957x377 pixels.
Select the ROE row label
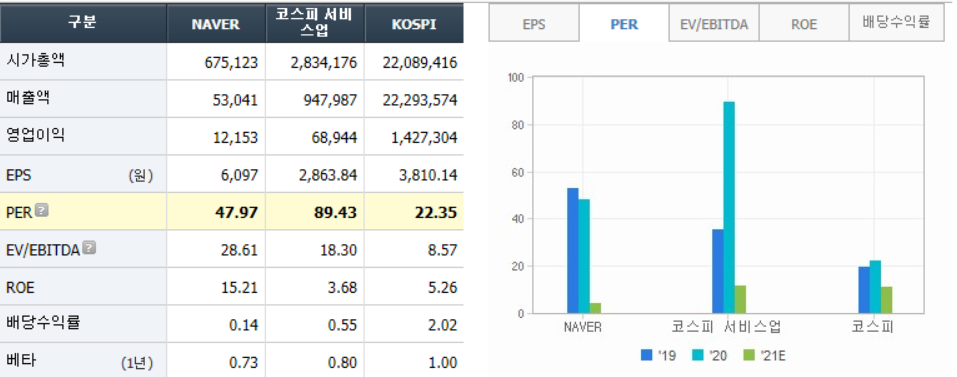(x=20, y=287)
